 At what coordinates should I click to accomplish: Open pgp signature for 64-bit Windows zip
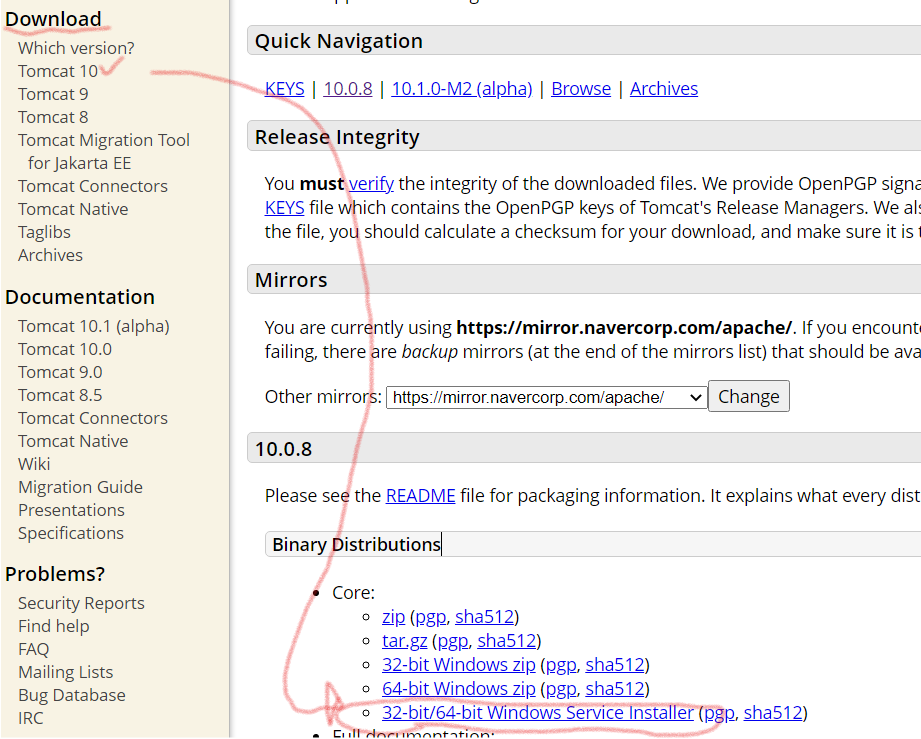pyautogui.click(x=561, y=688)
